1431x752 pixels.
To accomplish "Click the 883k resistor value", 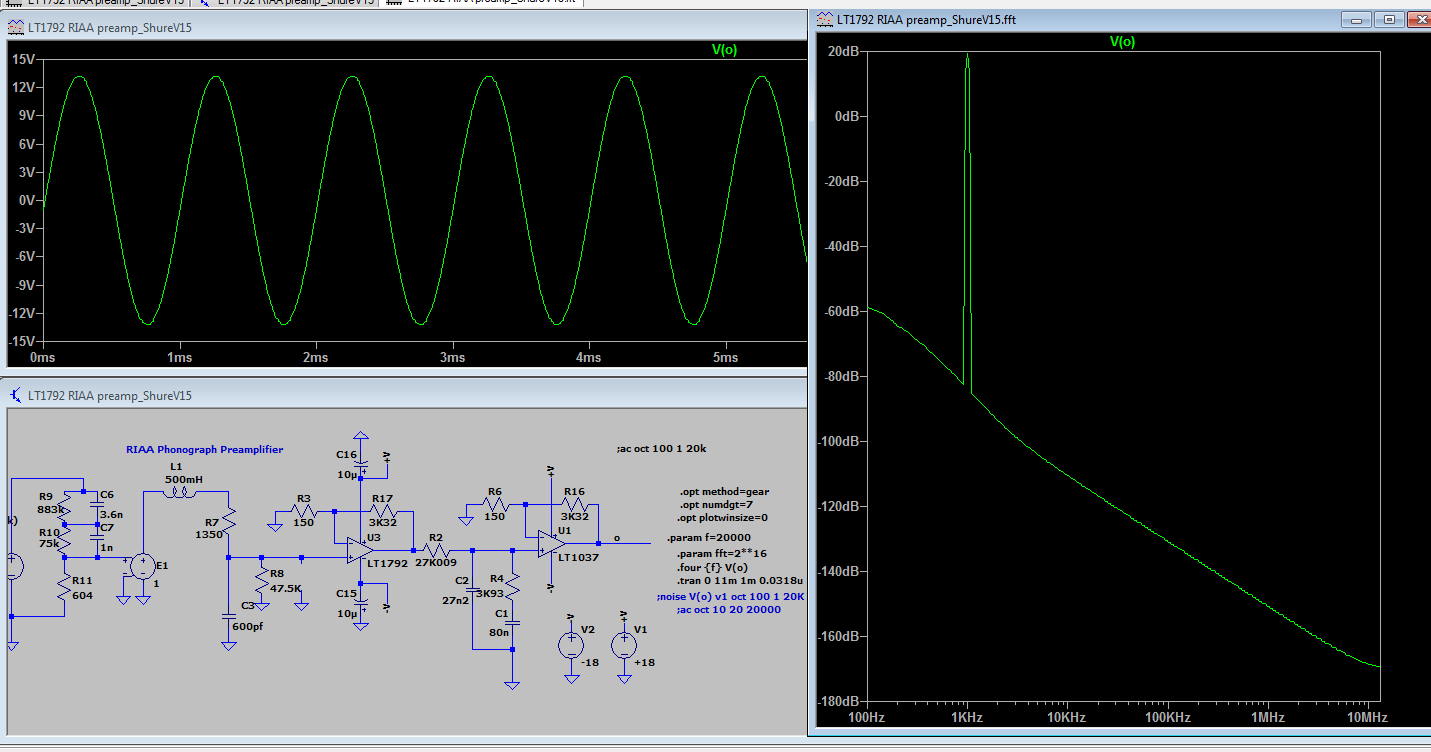I will [52, 508].
